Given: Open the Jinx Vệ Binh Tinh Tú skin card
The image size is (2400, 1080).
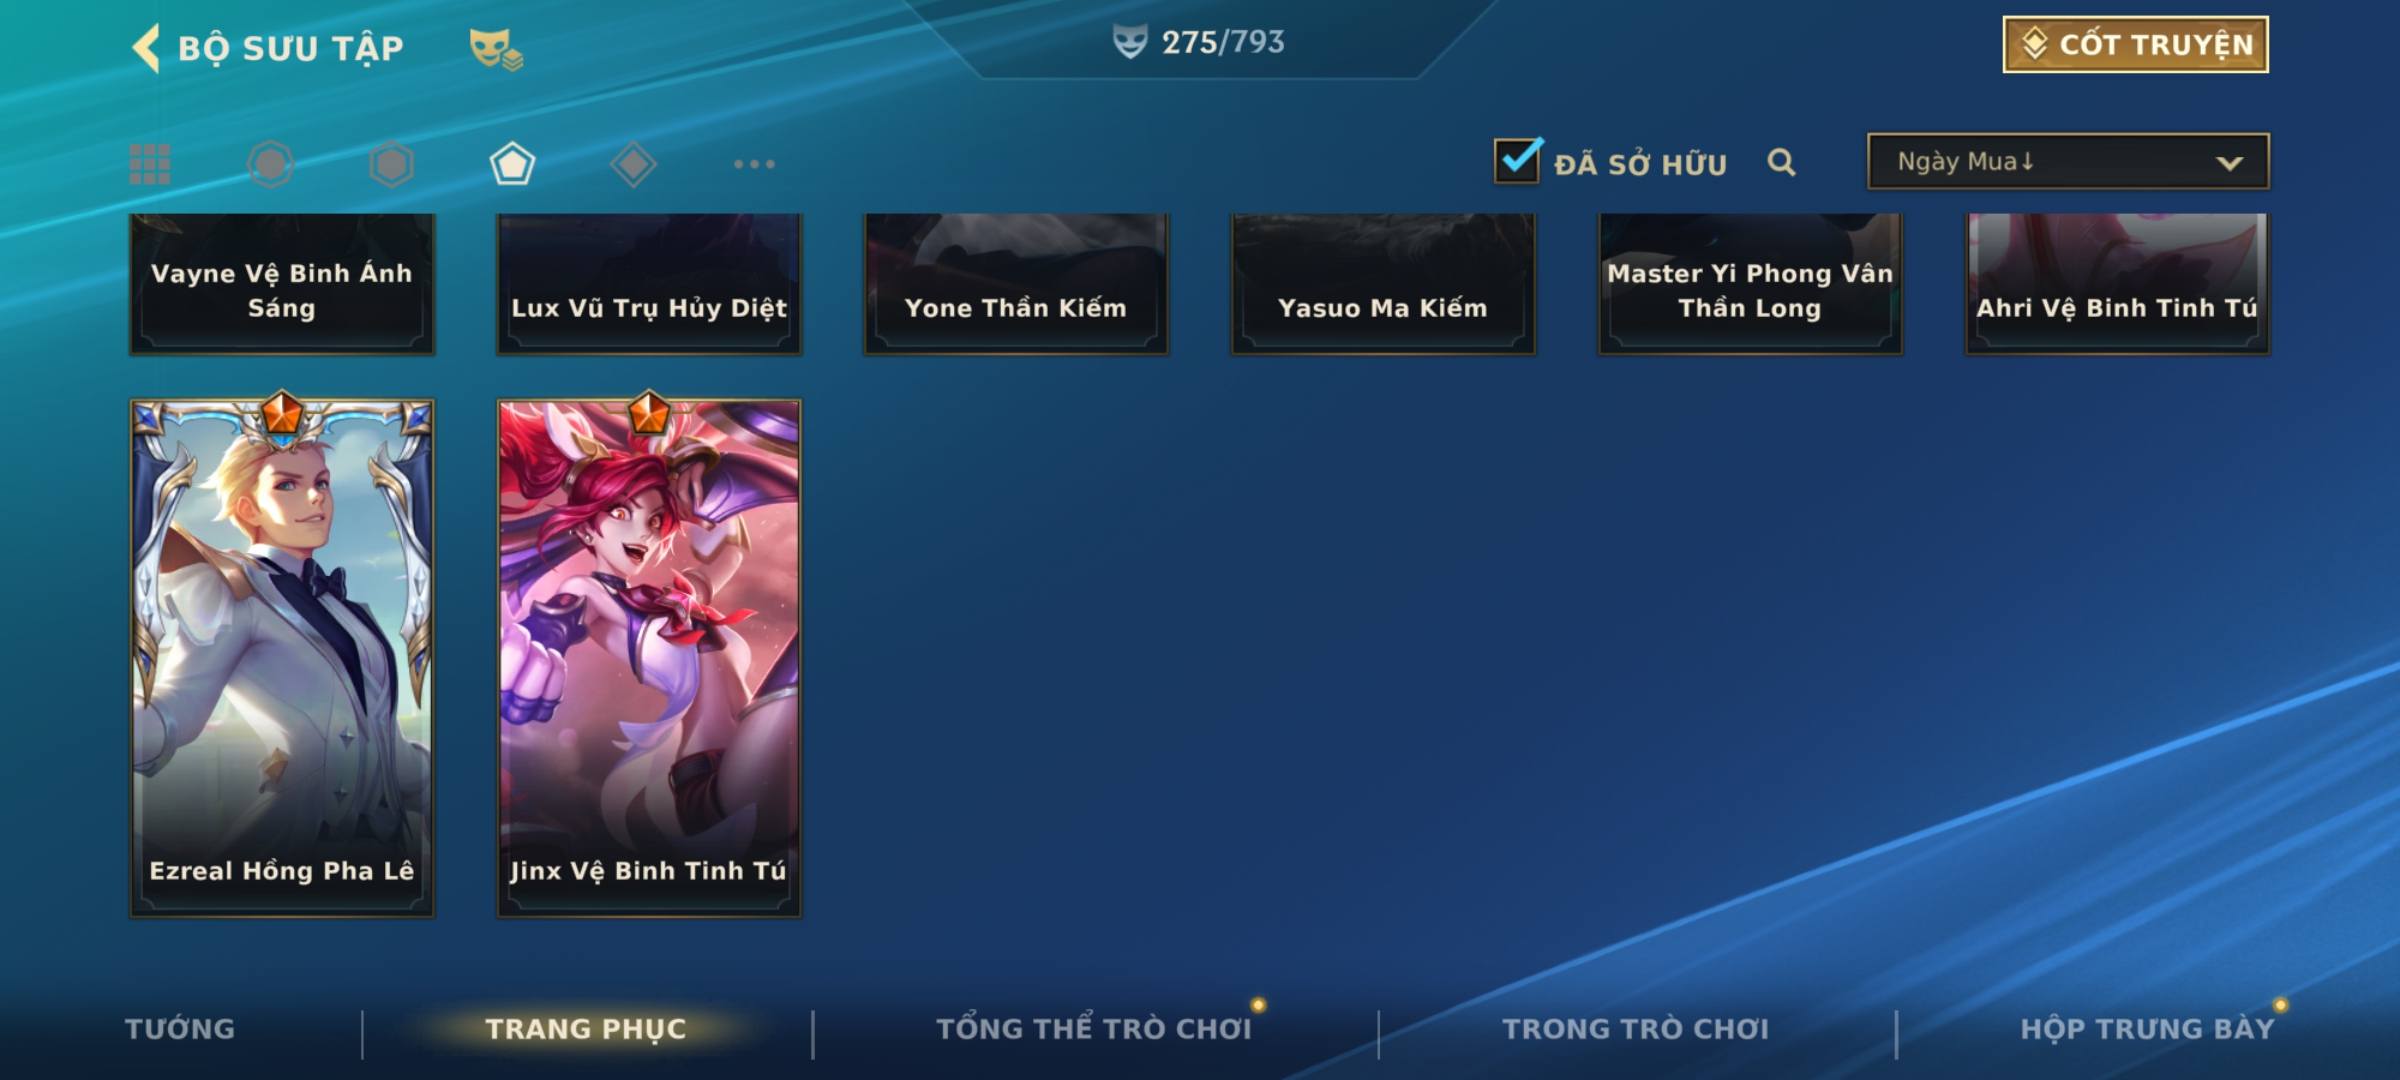Looking at the screenshot, I should click(x=649, y=658).
